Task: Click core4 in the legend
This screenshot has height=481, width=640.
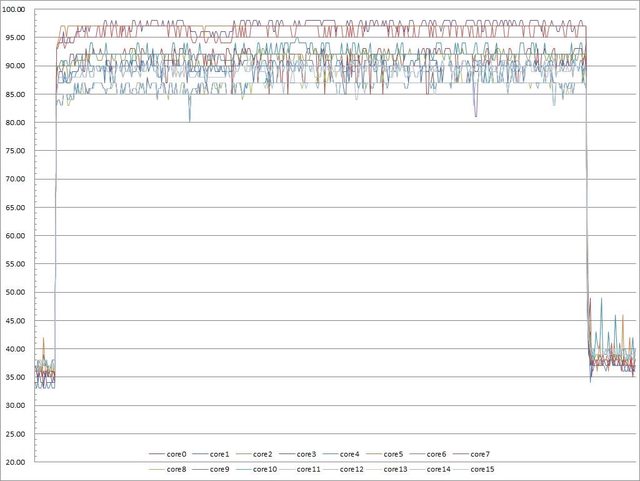Action: point(351,454)
